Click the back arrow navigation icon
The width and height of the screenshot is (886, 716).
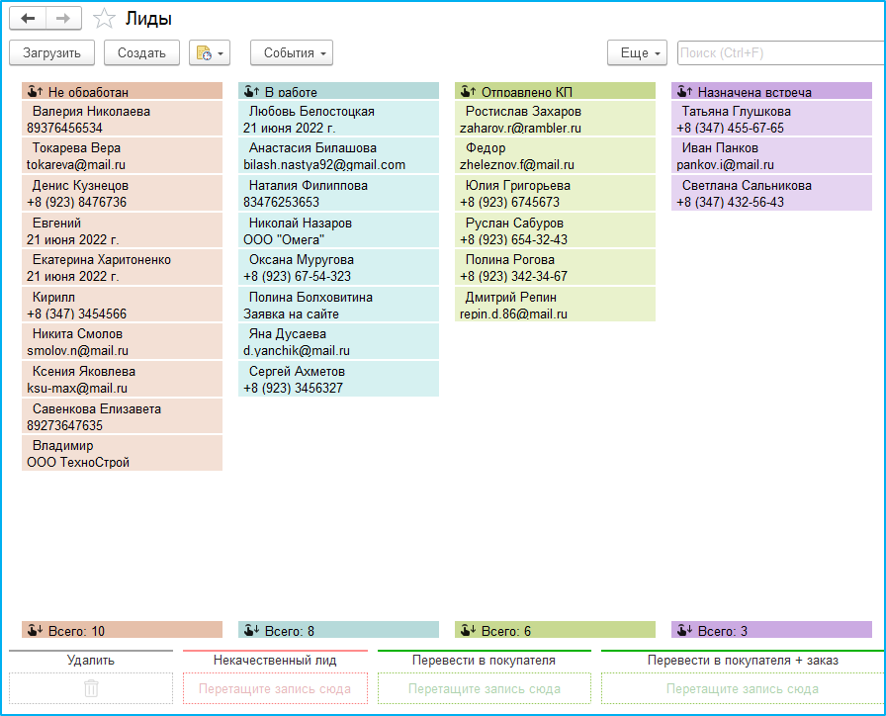click(28, 19)
